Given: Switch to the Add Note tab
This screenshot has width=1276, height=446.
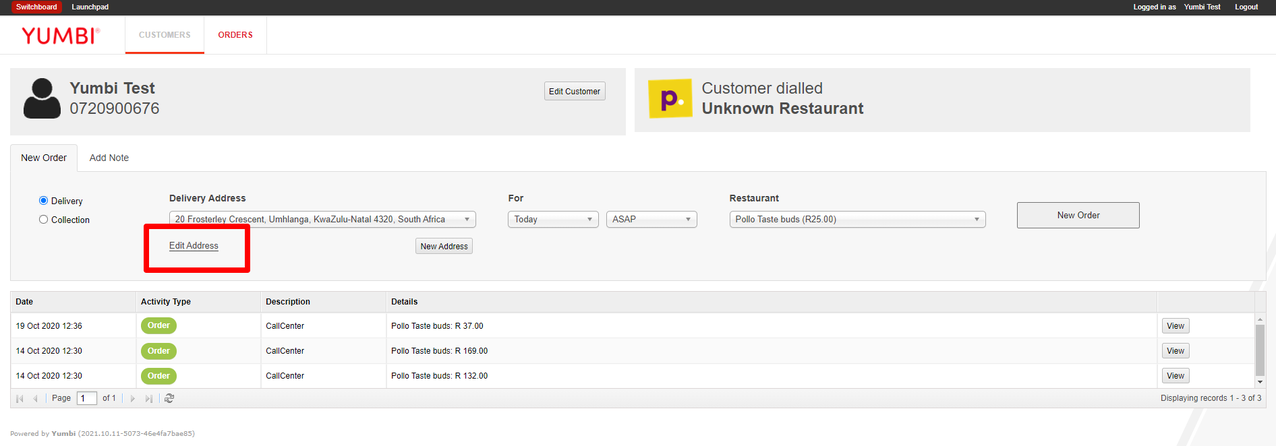Looking at the screenshot, I should point(109,158).
